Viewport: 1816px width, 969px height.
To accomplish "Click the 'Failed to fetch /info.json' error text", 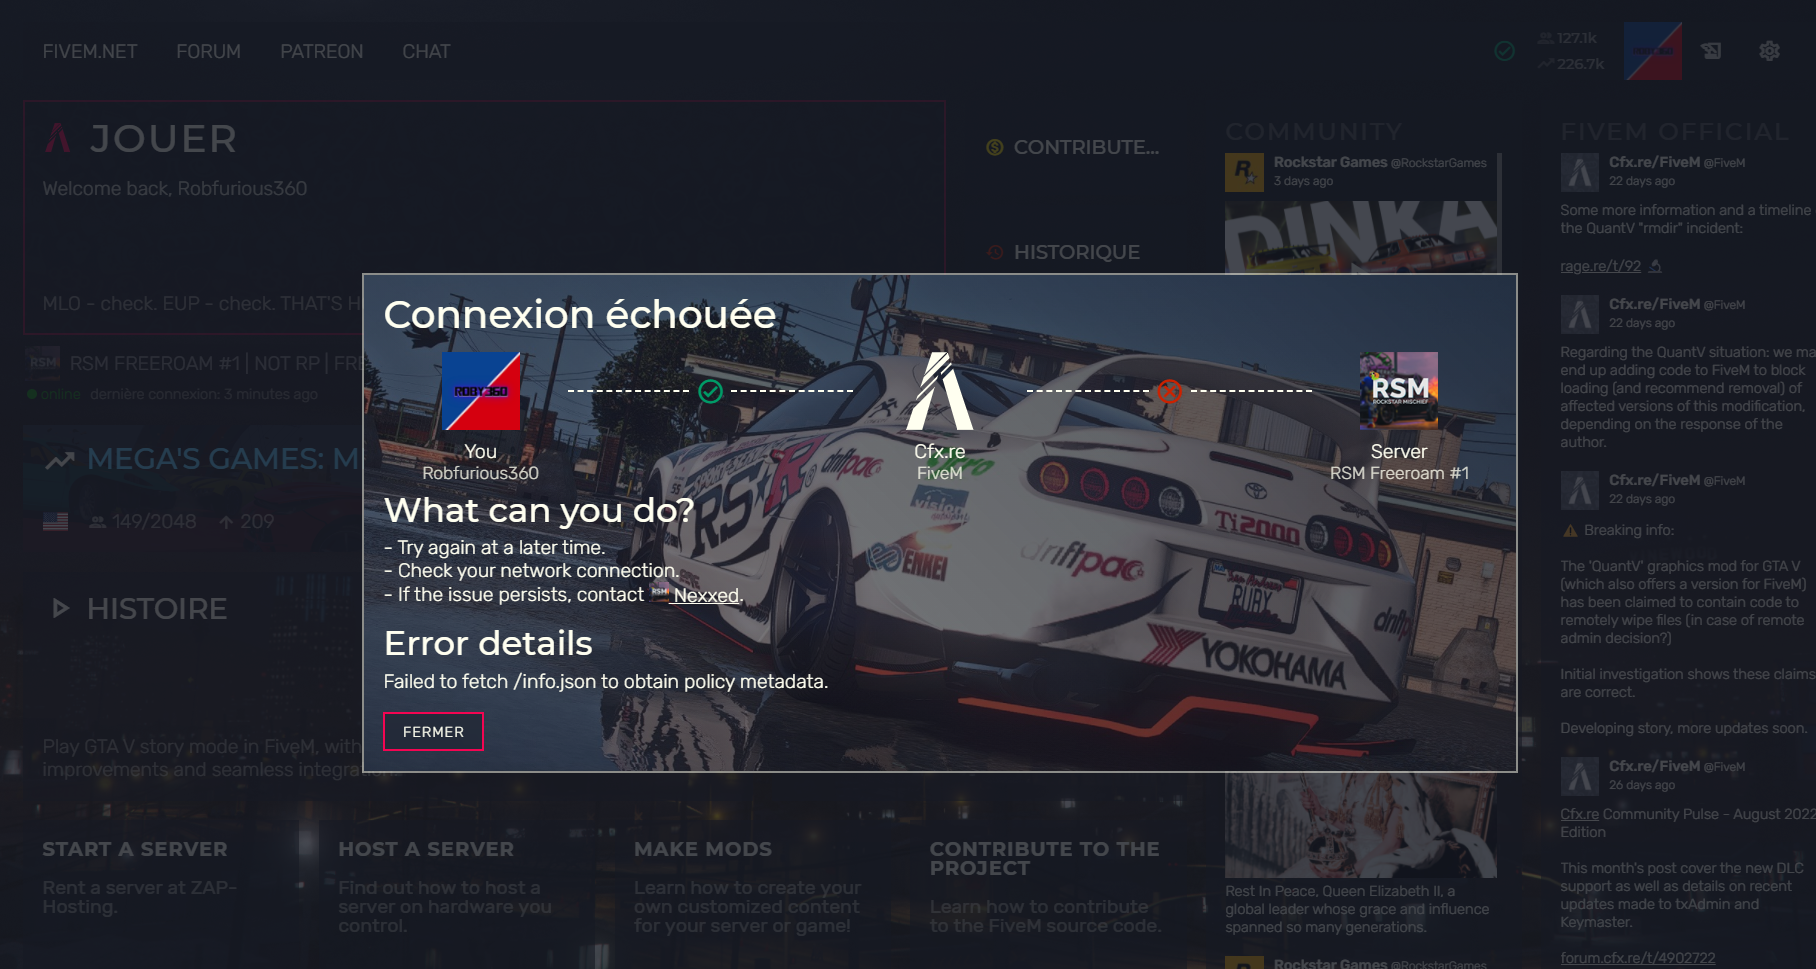I will 606,681.
